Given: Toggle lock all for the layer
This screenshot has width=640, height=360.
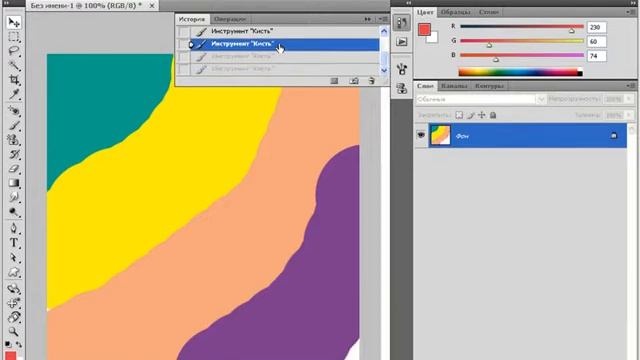Looking at the screenshot, I should (493, 115).
